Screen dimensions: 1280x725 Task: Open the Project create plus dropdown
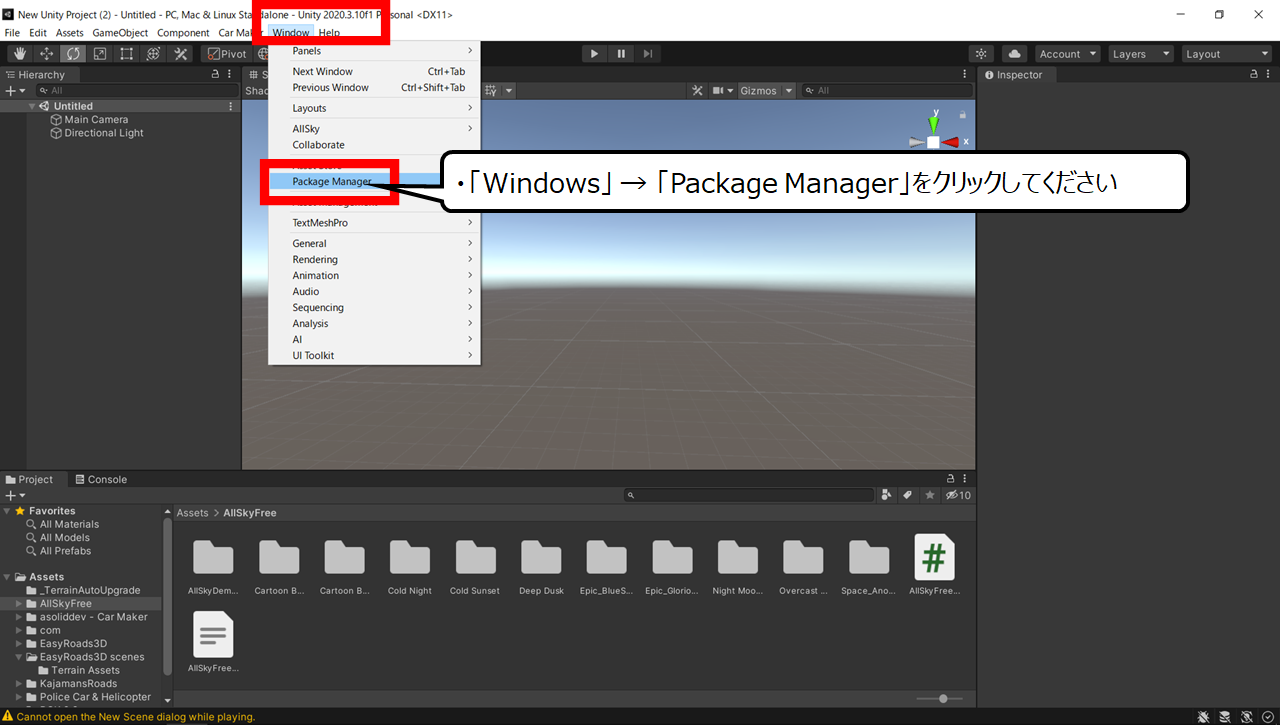pyautogui.click(x=15, y=495)
